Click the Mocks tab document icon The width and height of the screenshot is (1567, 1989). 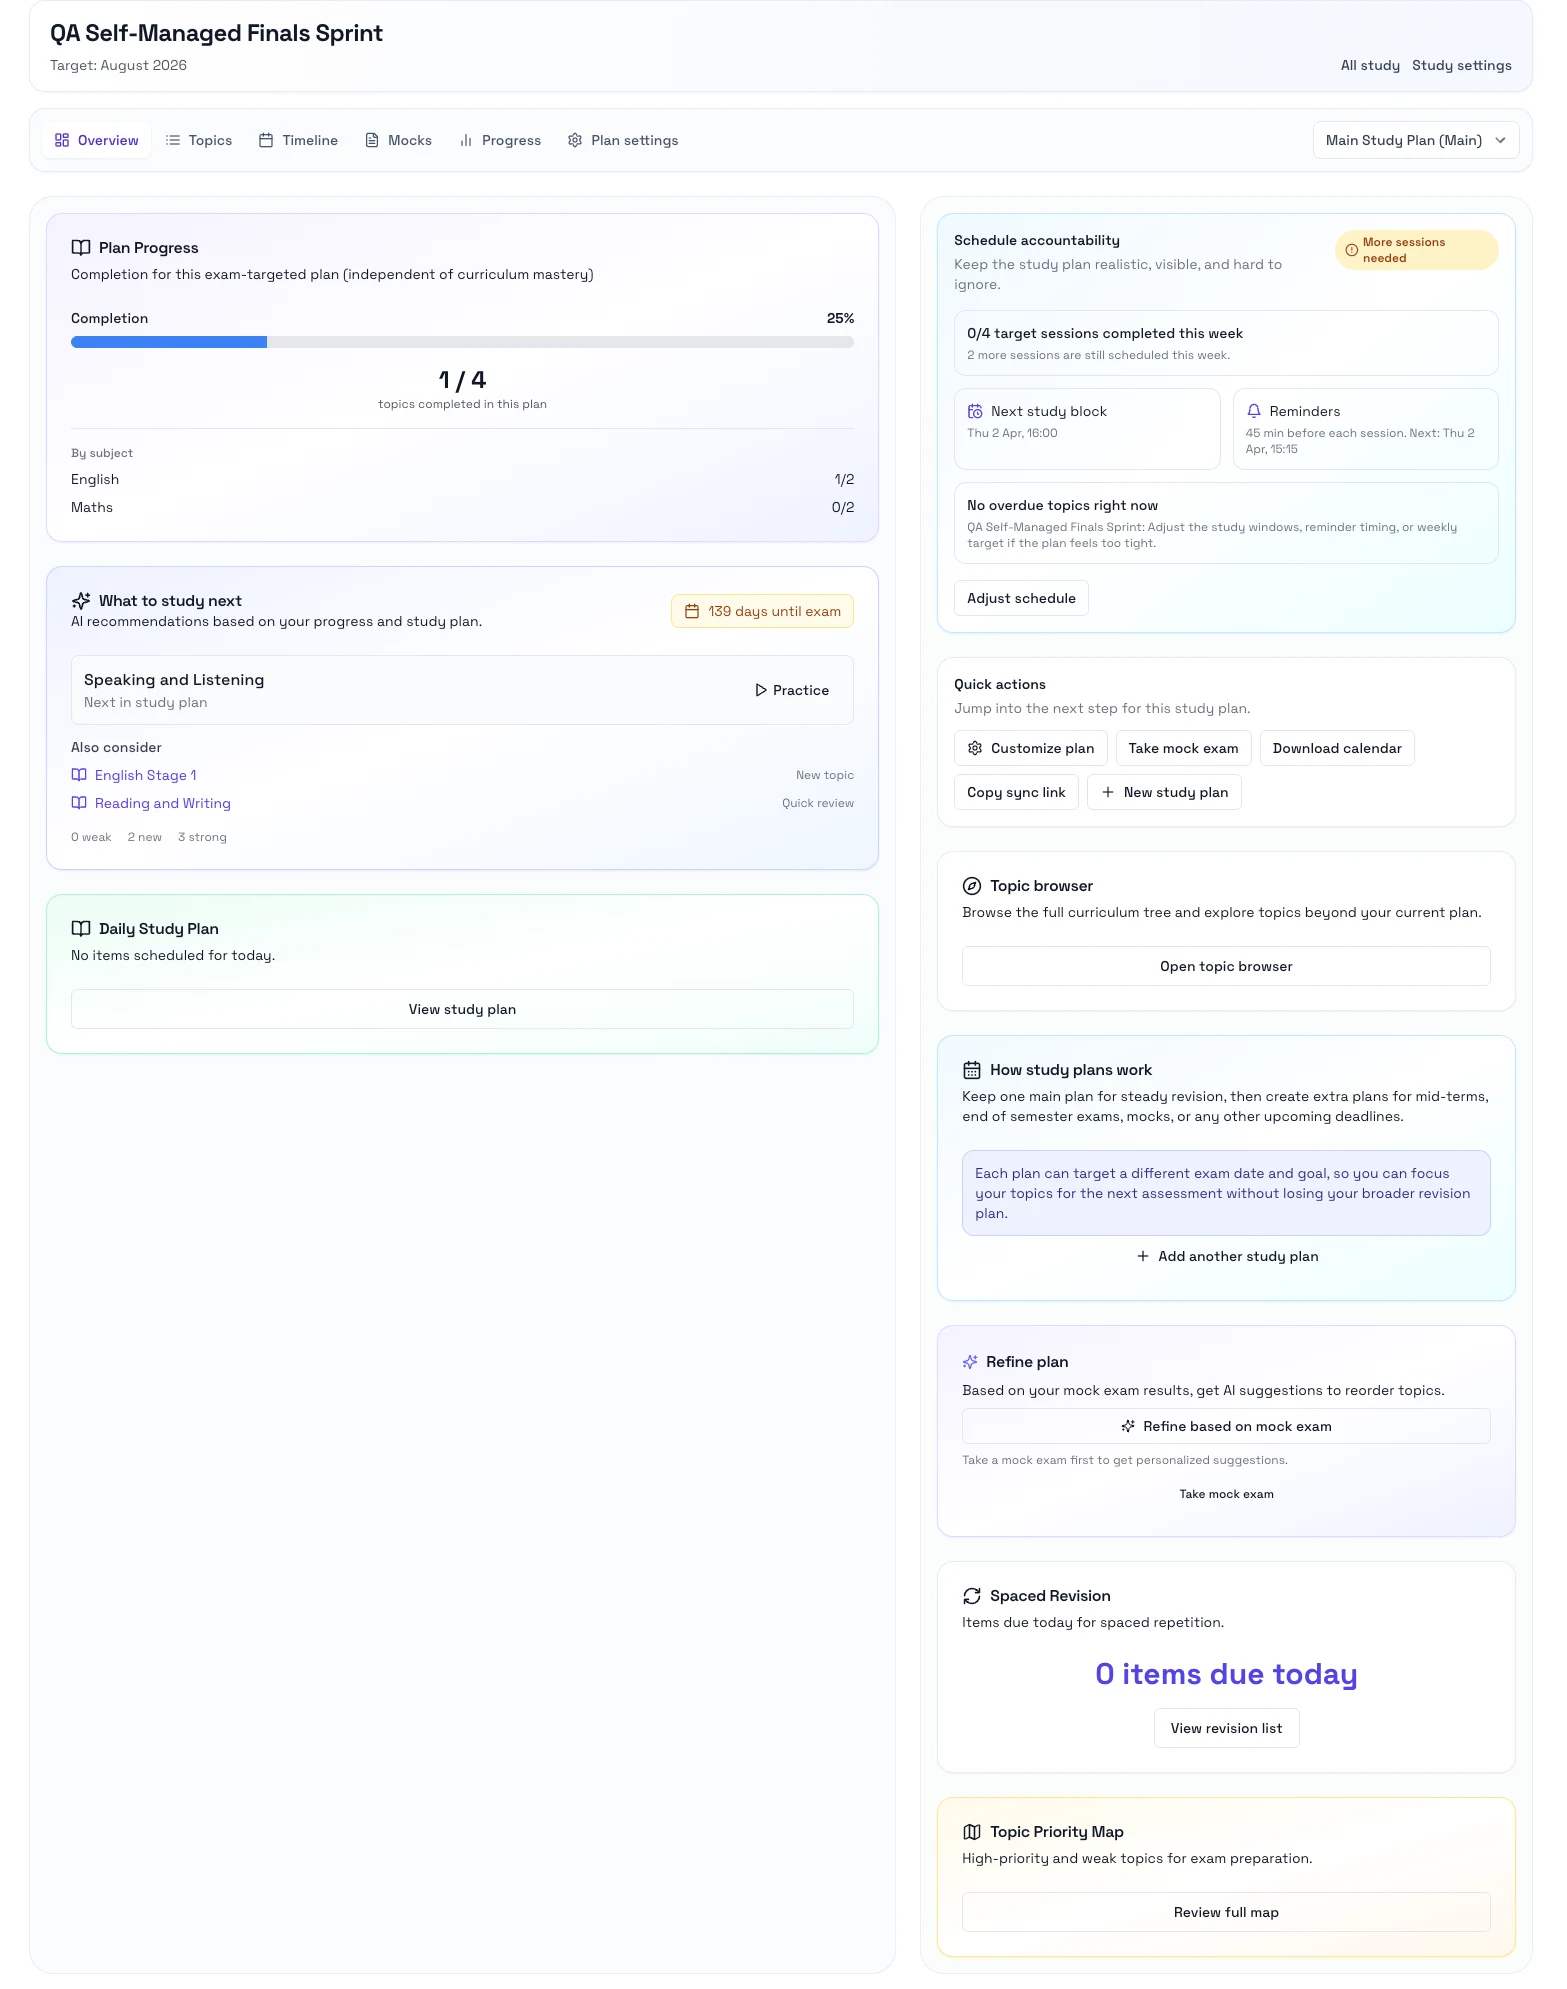(372, 140)
